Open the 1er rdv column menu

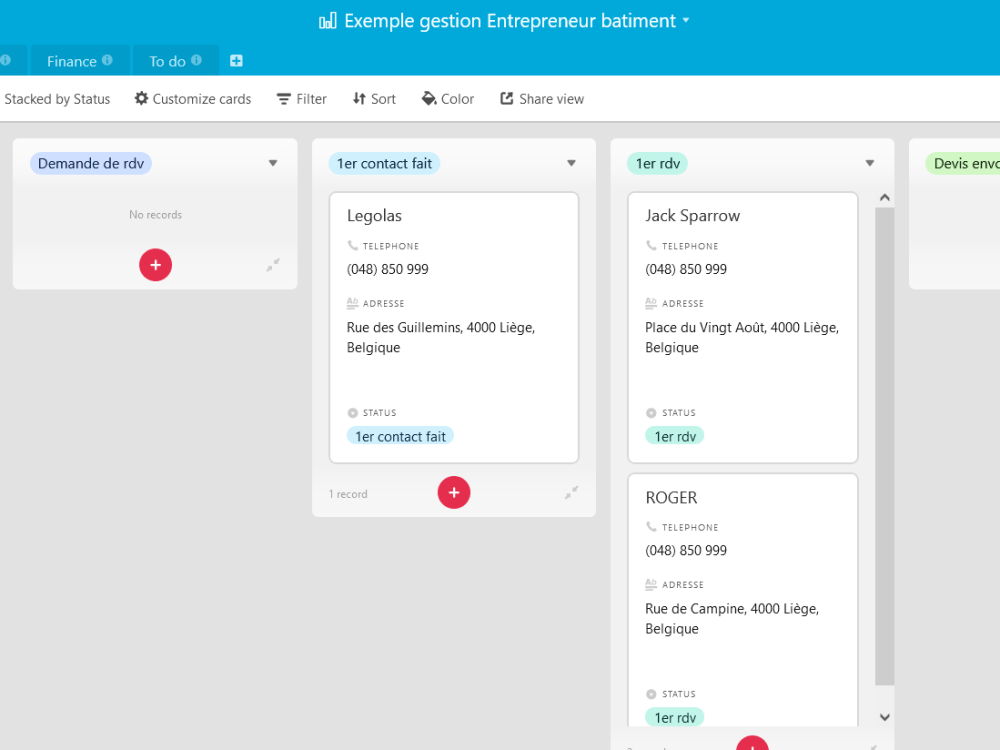[x=869, y=162]
